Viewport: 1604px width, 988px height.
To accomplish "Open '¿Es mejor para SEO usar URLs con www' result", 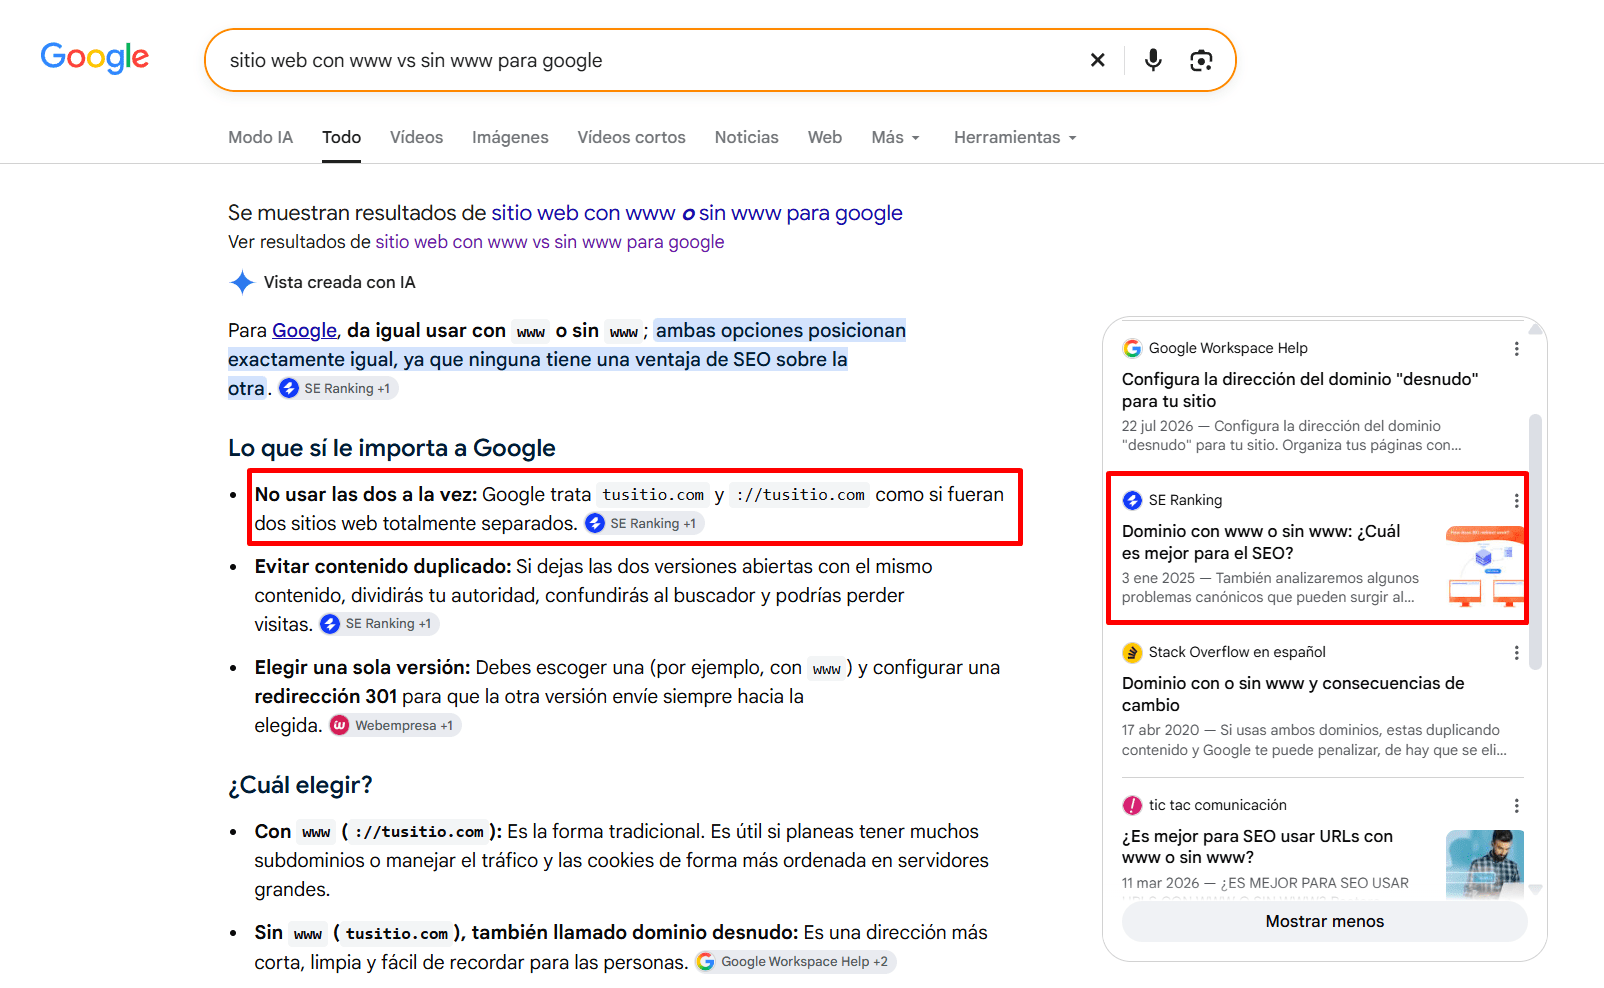I will pos(1257,847).
